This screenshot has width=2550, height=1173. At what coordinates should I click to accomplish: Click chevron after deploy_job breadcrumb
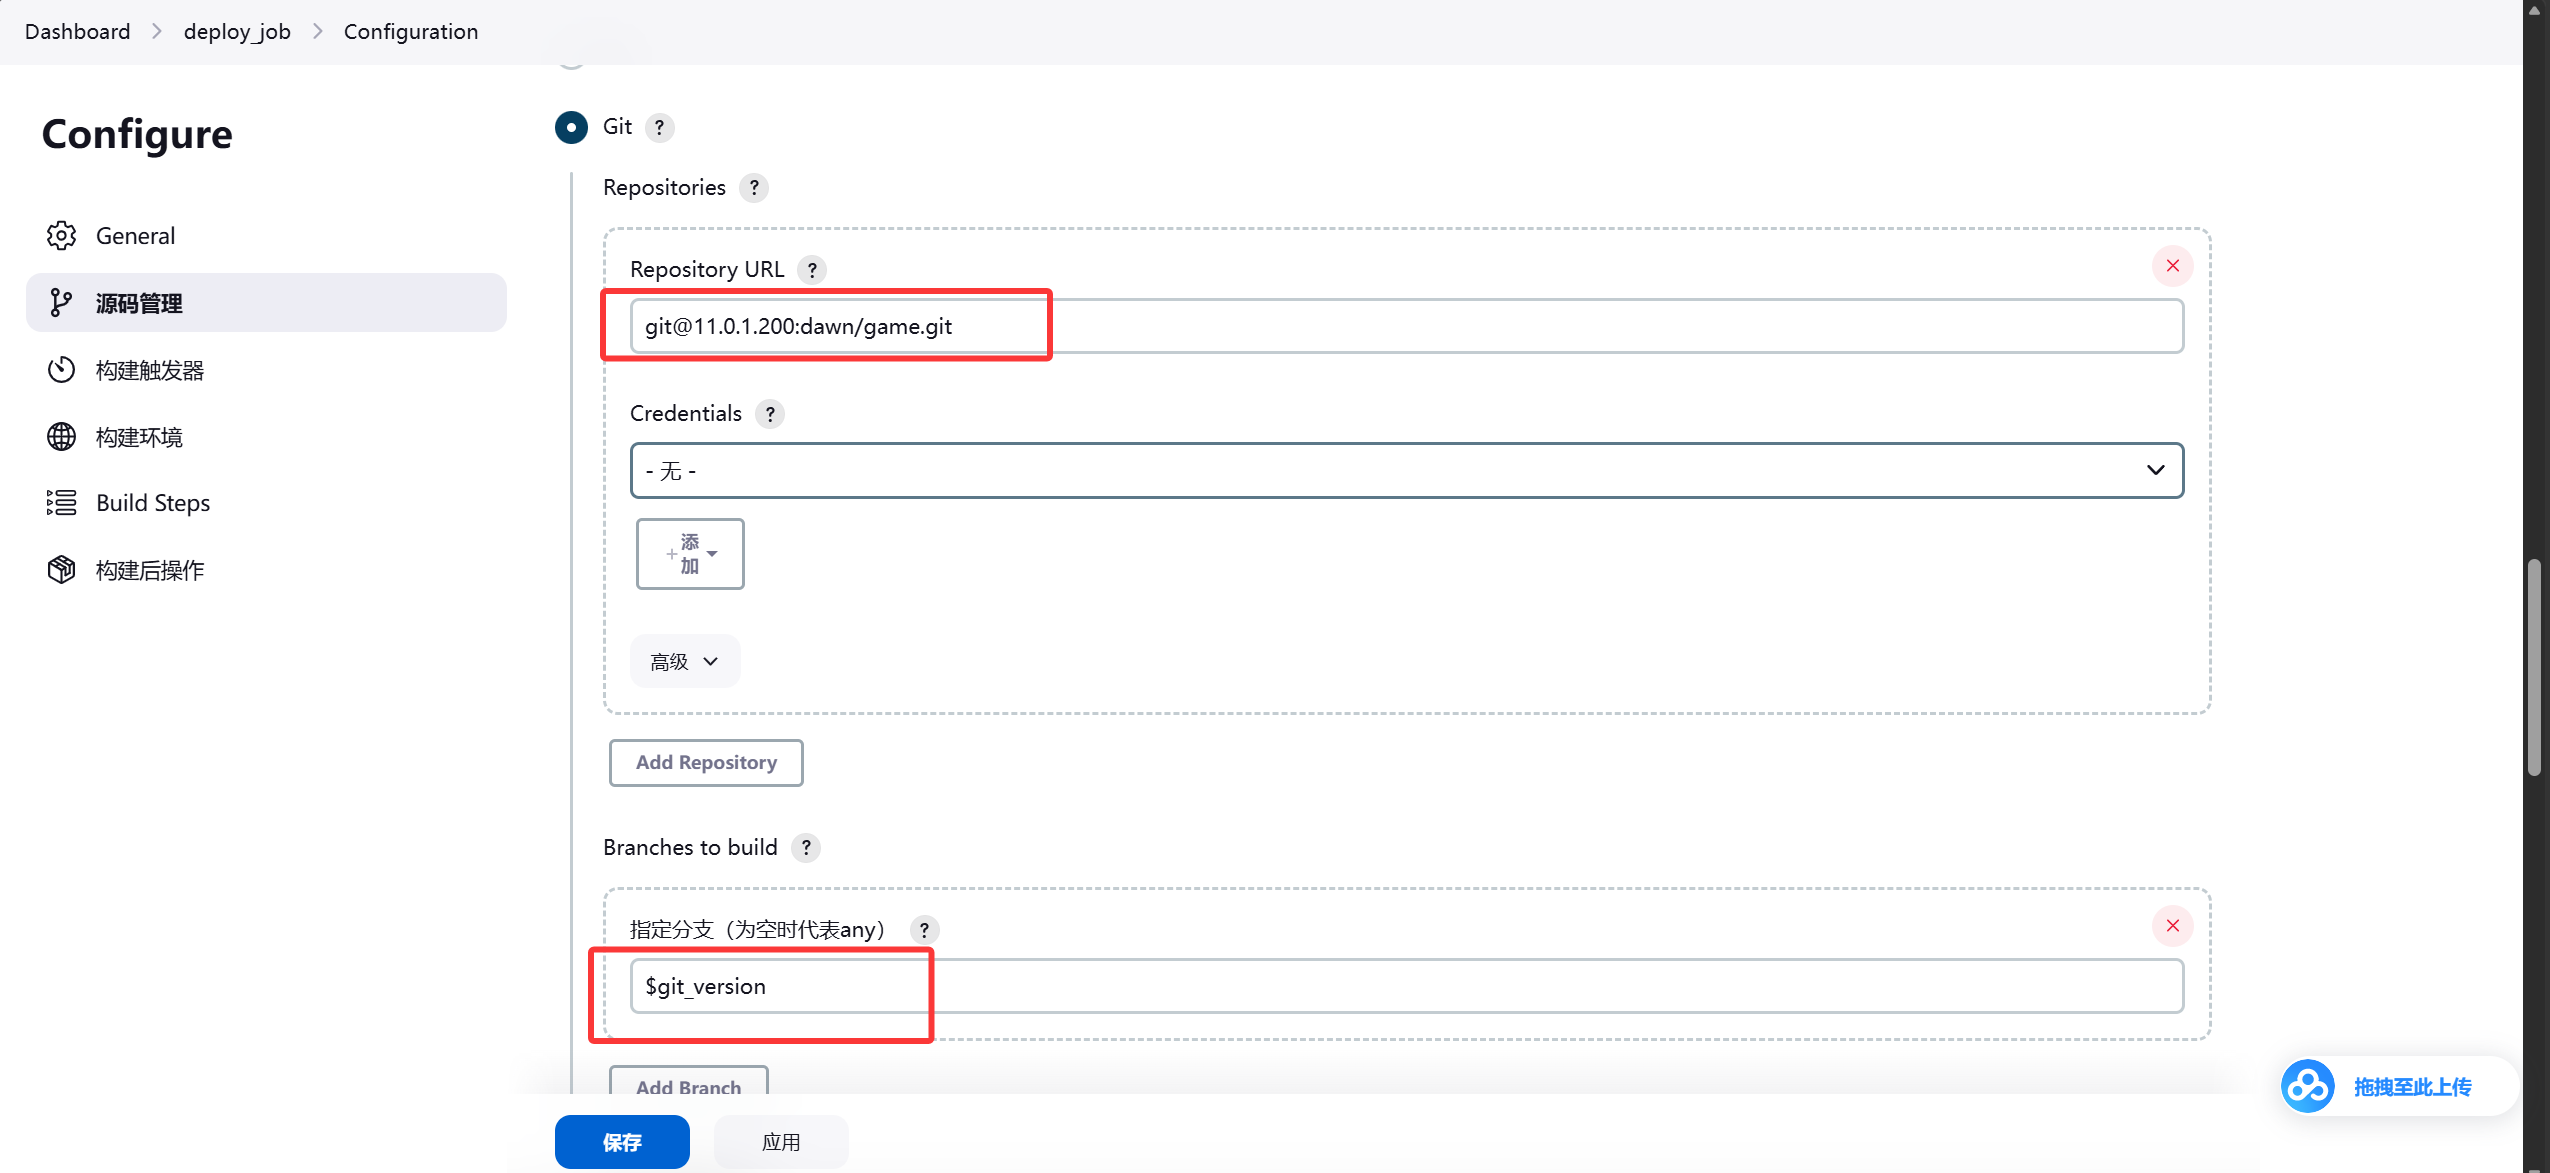[318, 31]
